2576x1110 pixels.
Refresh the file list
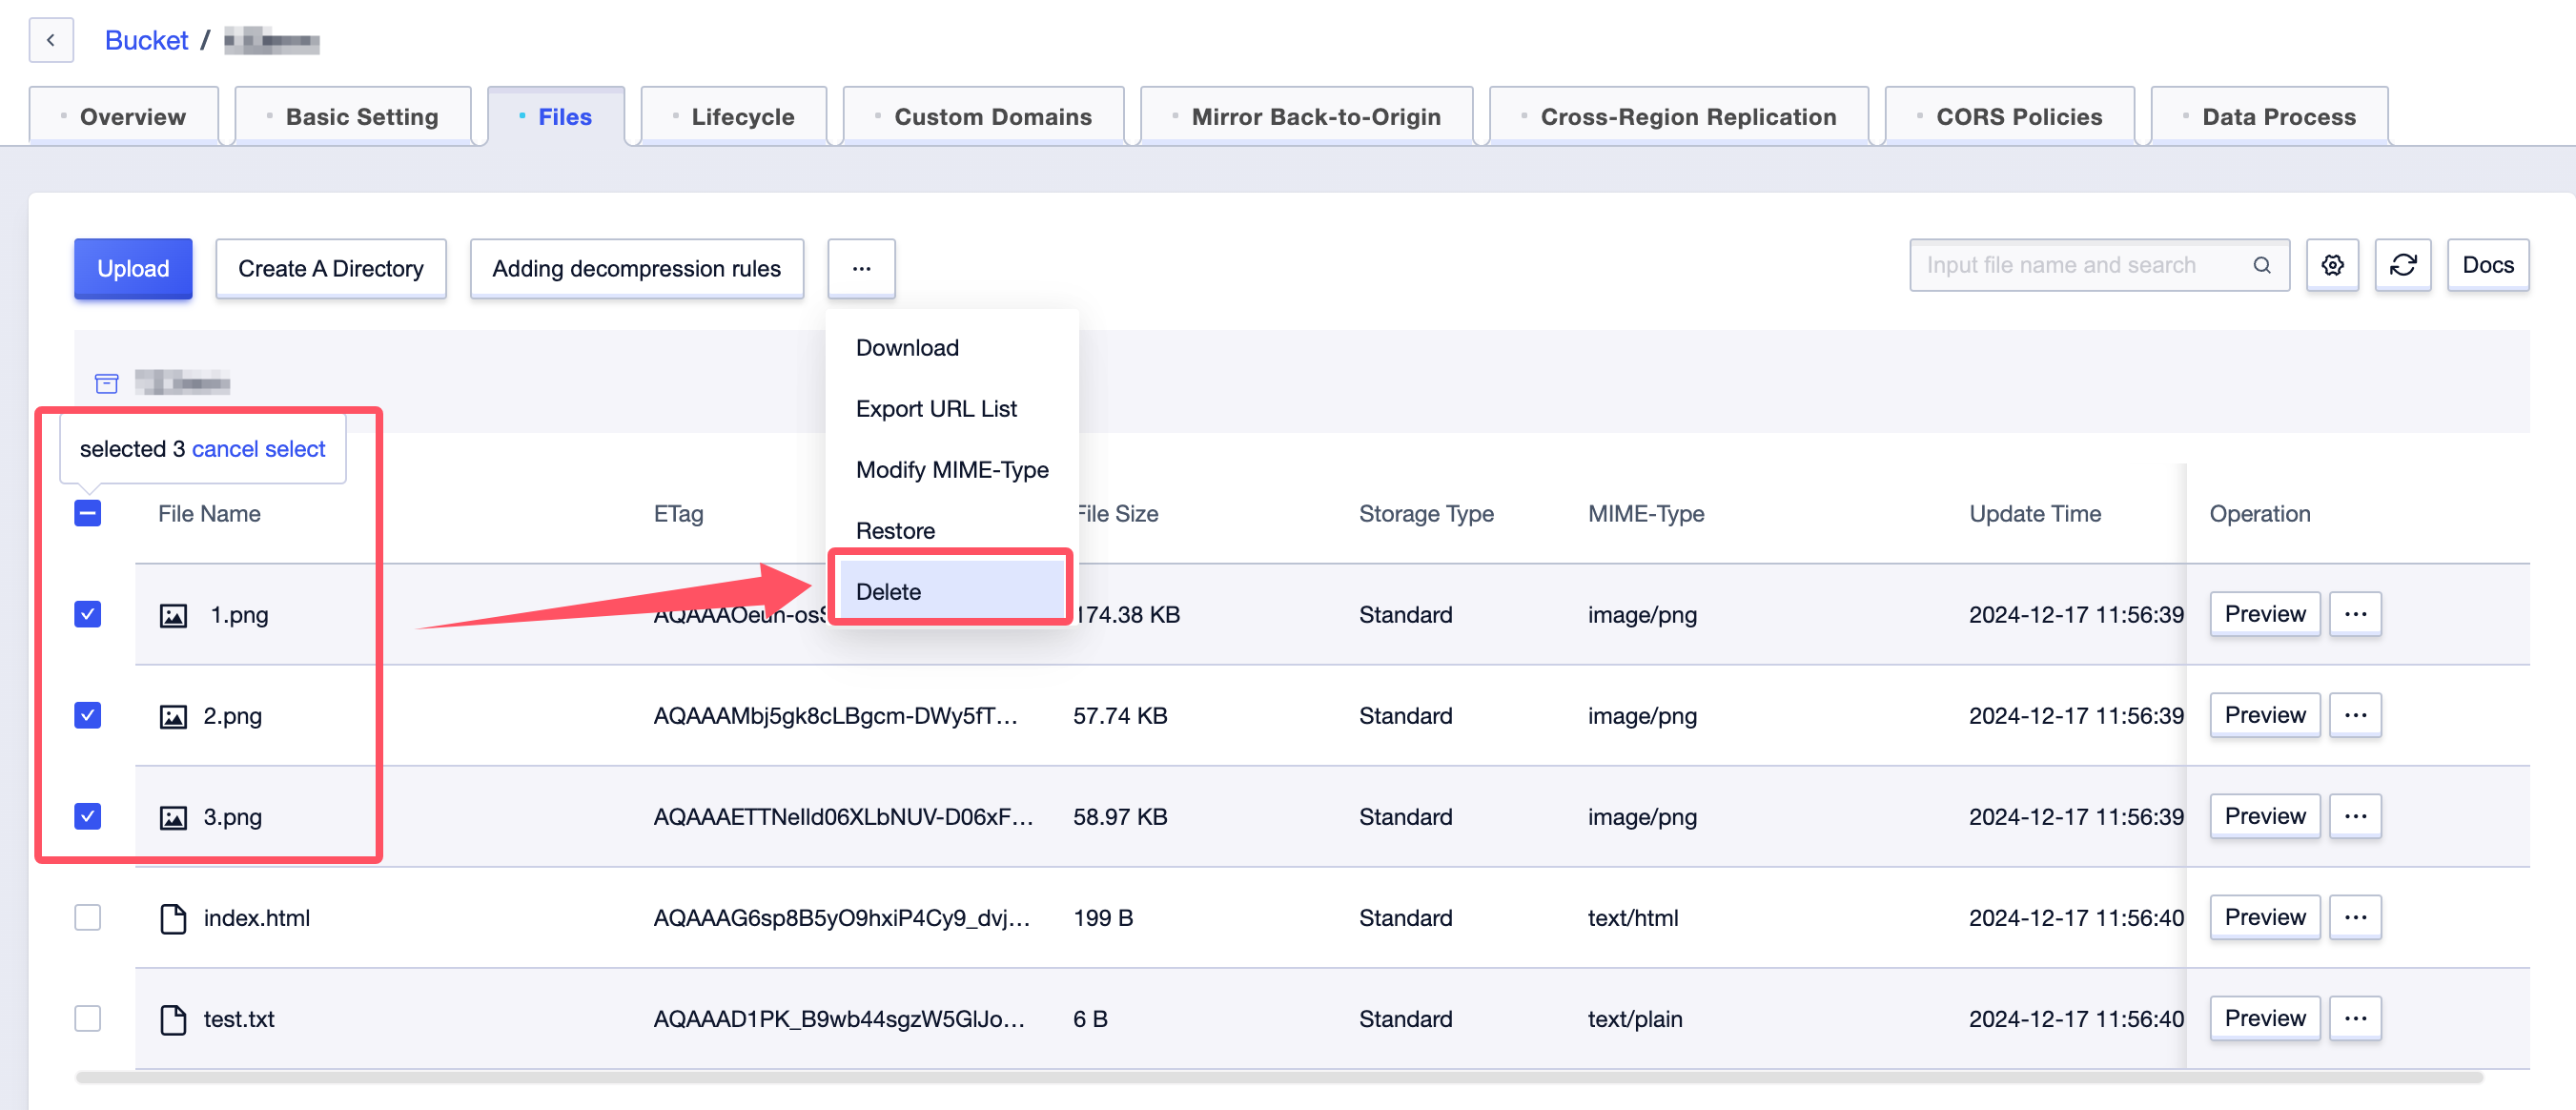(x=2403, y=265)
